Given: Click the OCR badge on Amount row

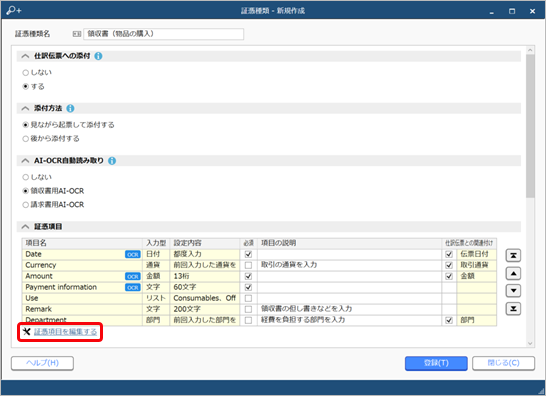Looking at the screenshot, I should (133, 277).
